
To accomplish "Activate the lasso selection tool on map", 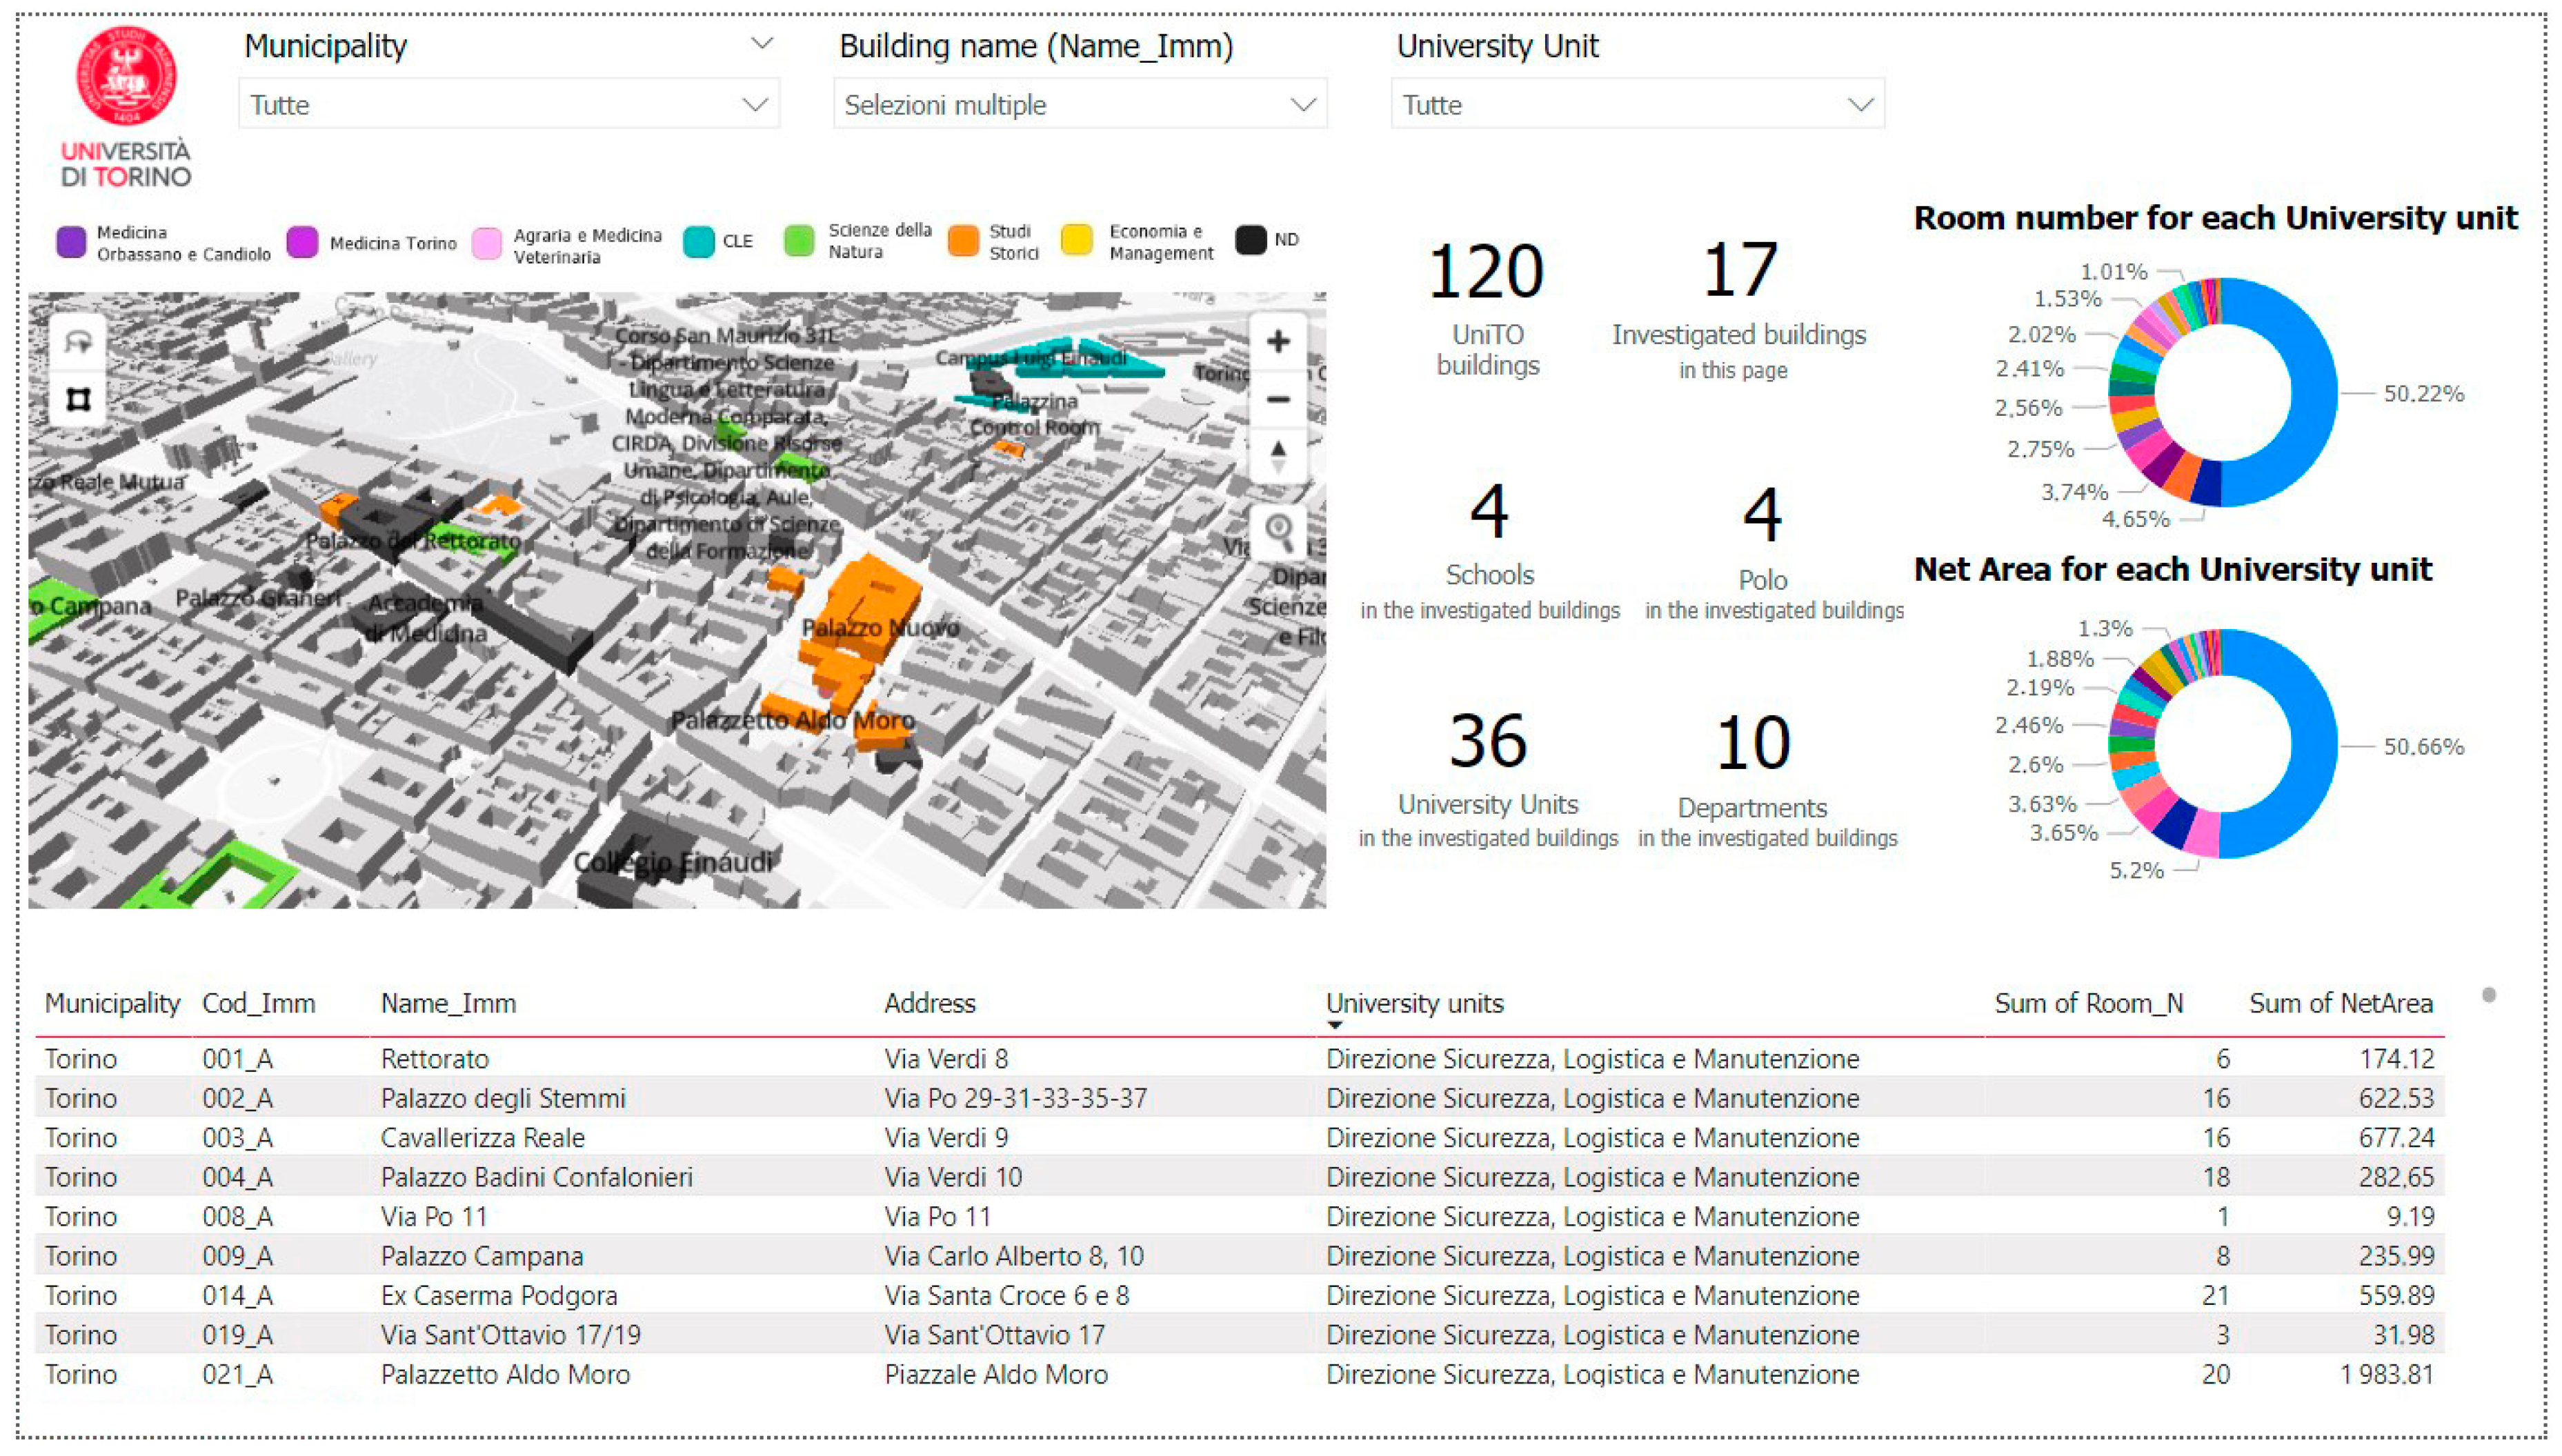I will (x=78, y=342).
